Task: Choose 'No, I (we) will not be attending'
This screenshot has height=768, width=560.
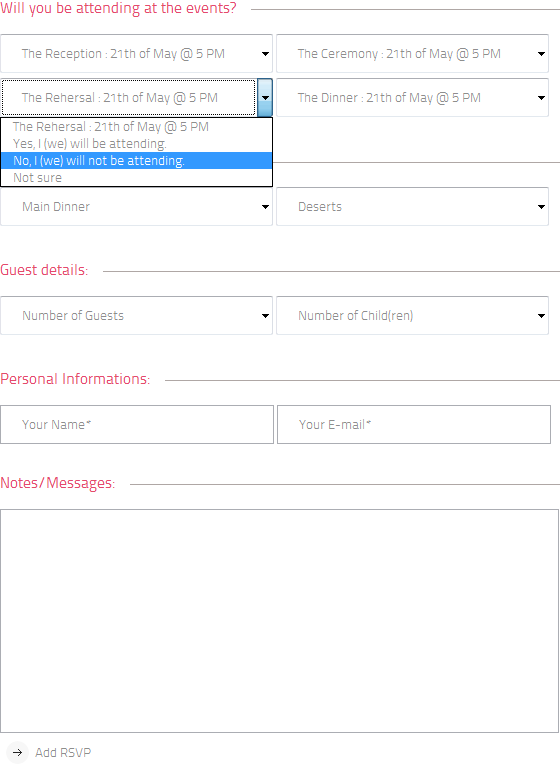Action: [136, 161]
